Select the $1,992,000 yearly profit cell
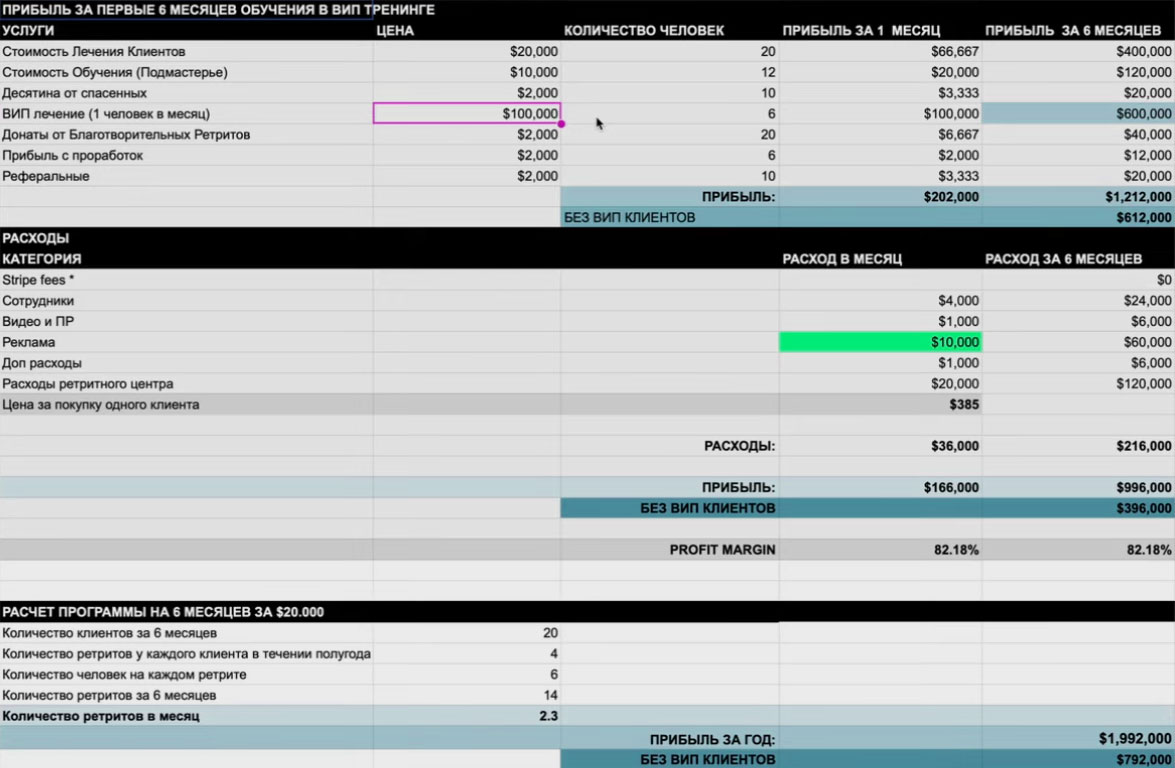Screen dimensions: 1175x768 tap(1078, 738)
